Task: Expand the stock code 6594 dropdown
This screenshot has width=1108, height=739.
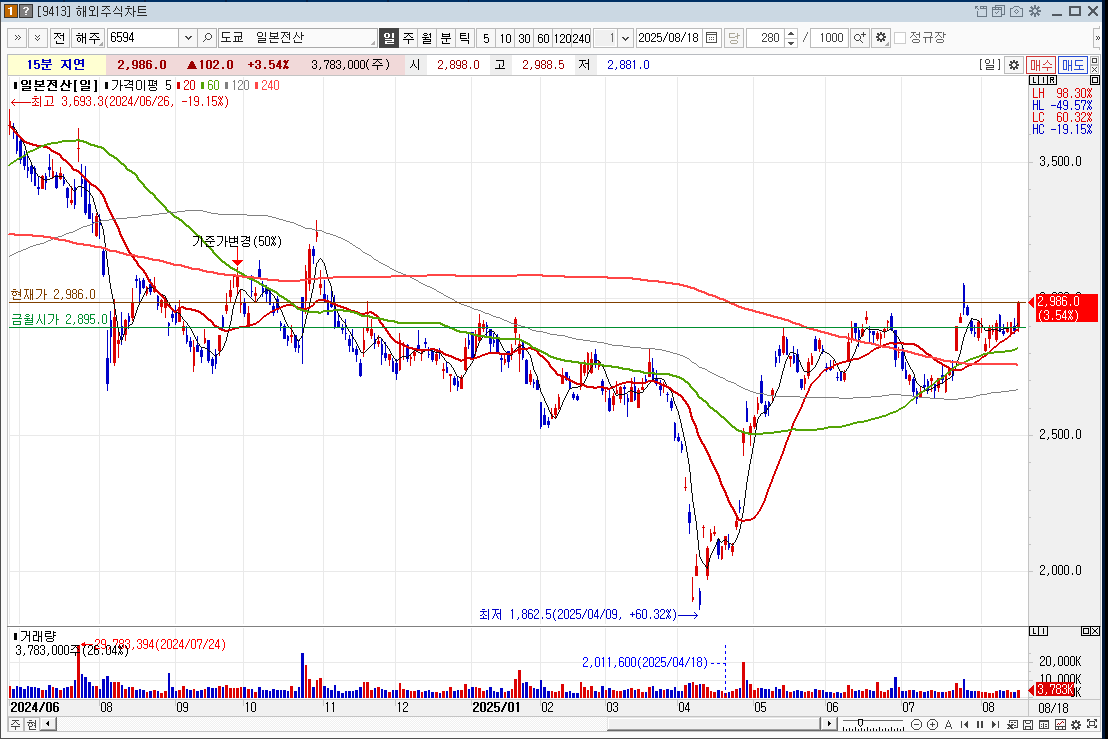Action: (188, 38)
